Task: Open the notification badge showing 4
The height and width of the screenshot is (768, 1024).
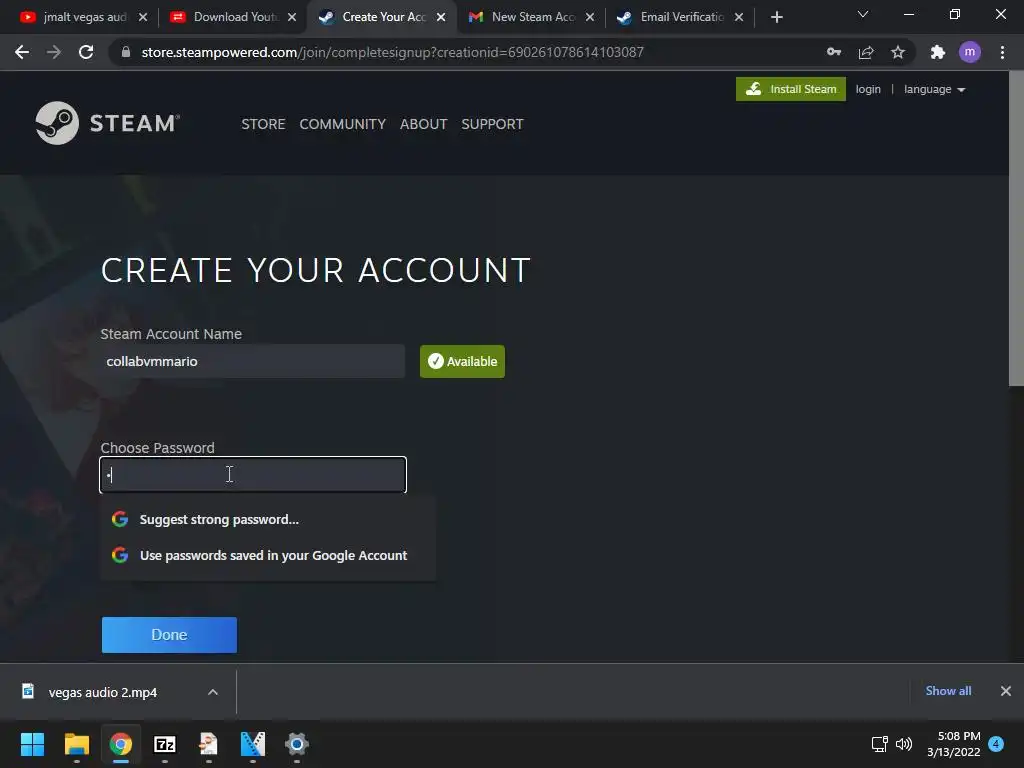Action: (x=996, y=744)
